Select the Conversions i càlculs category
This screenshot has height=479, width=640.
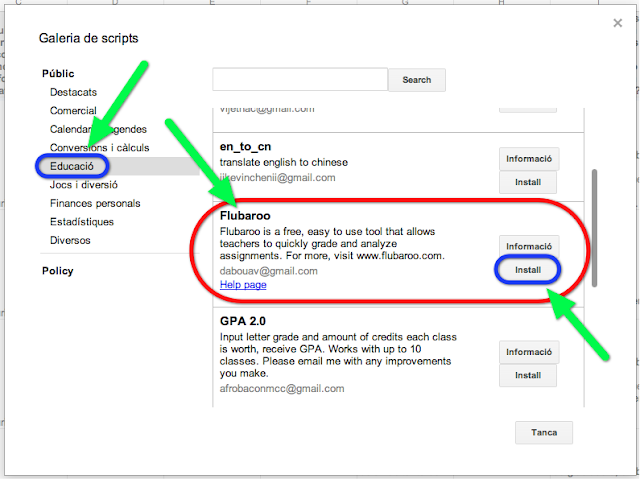coord(100,148)
